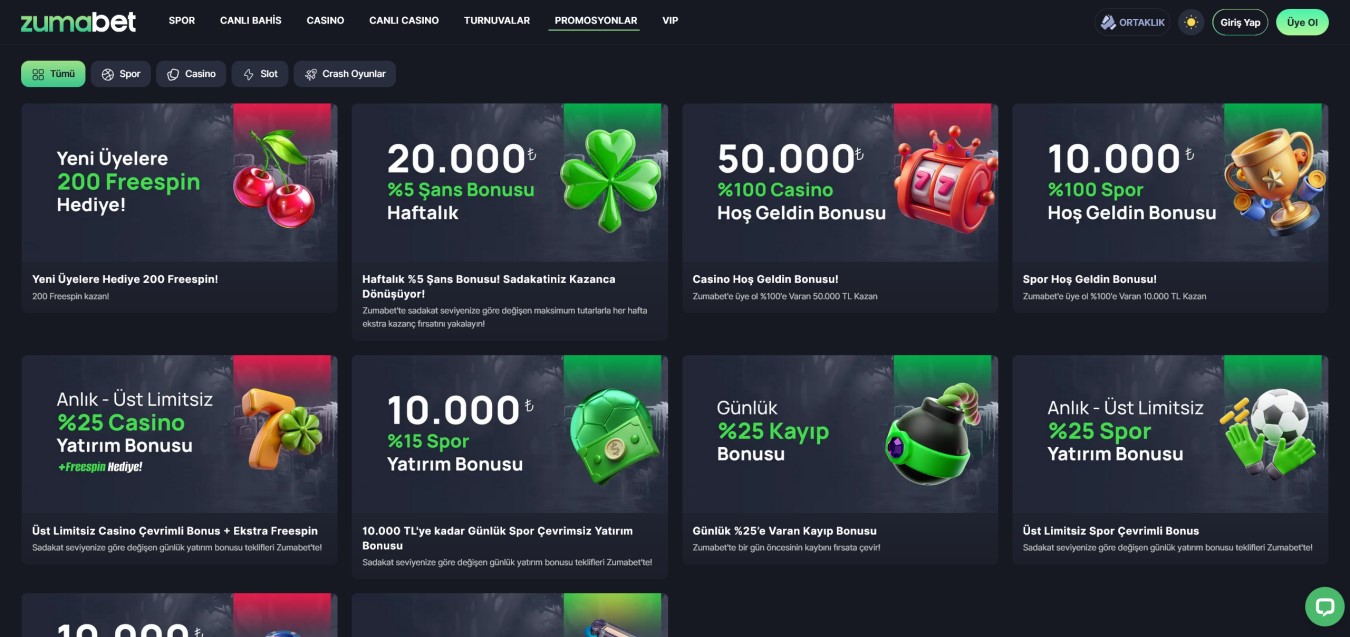
Task: Open the Haftalık %5 Şans Bonusu link
Action: click(x=489, y=286)
